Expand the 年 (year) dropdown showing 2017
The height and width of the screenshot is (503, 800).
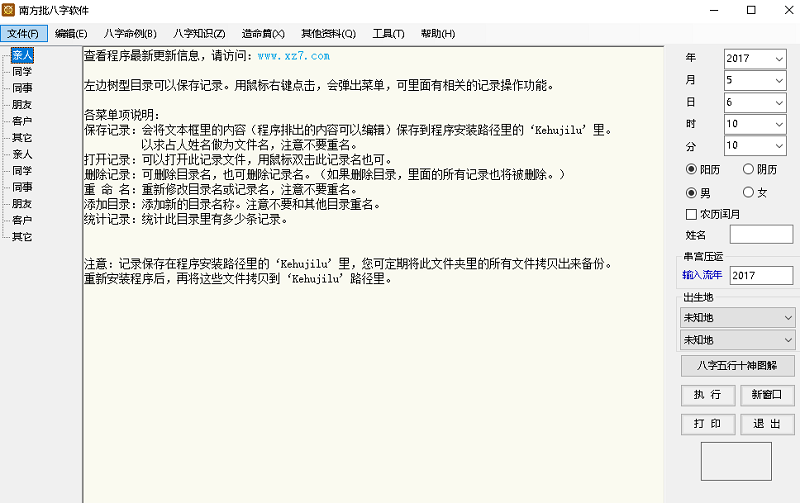tap(779, 59)
